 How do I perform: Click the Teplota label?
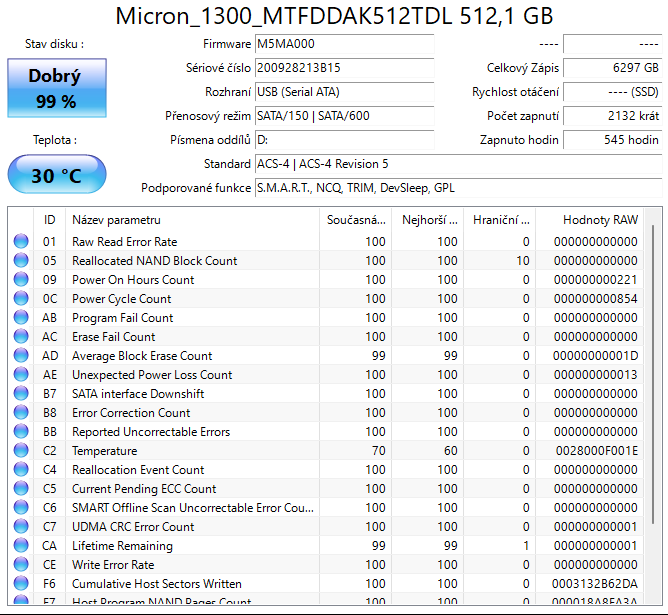55,140
